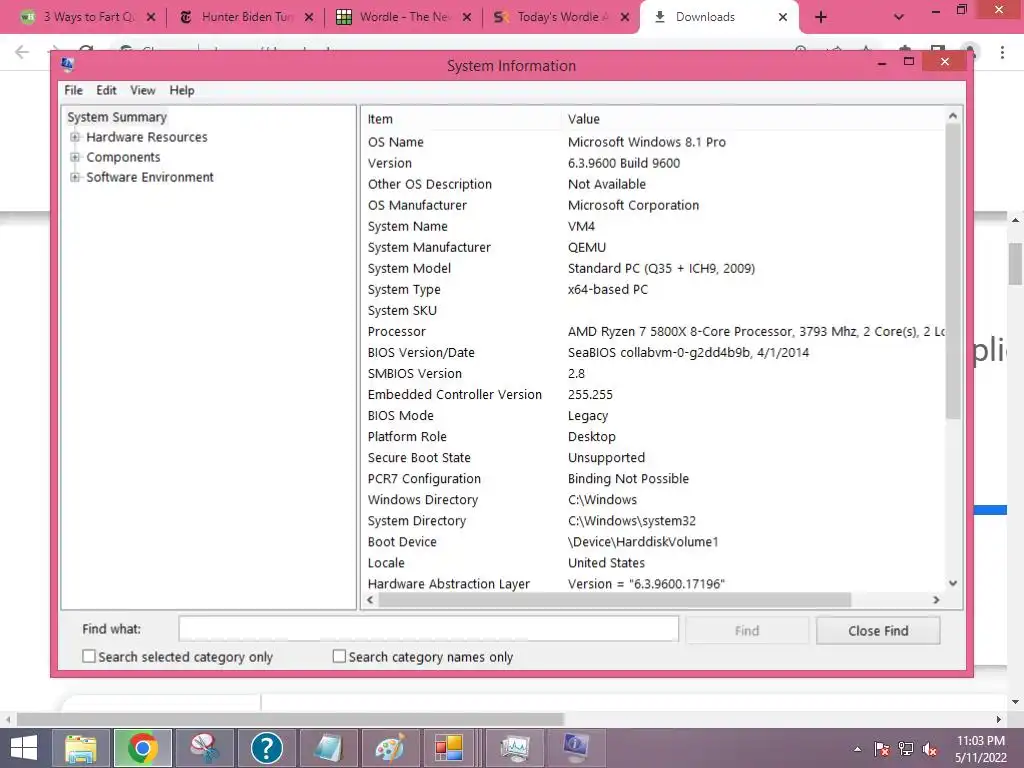The width and height of the screenshot is (1024, 768).
Task: Open File Explorer from the taskbar
Action: (80, 748)
